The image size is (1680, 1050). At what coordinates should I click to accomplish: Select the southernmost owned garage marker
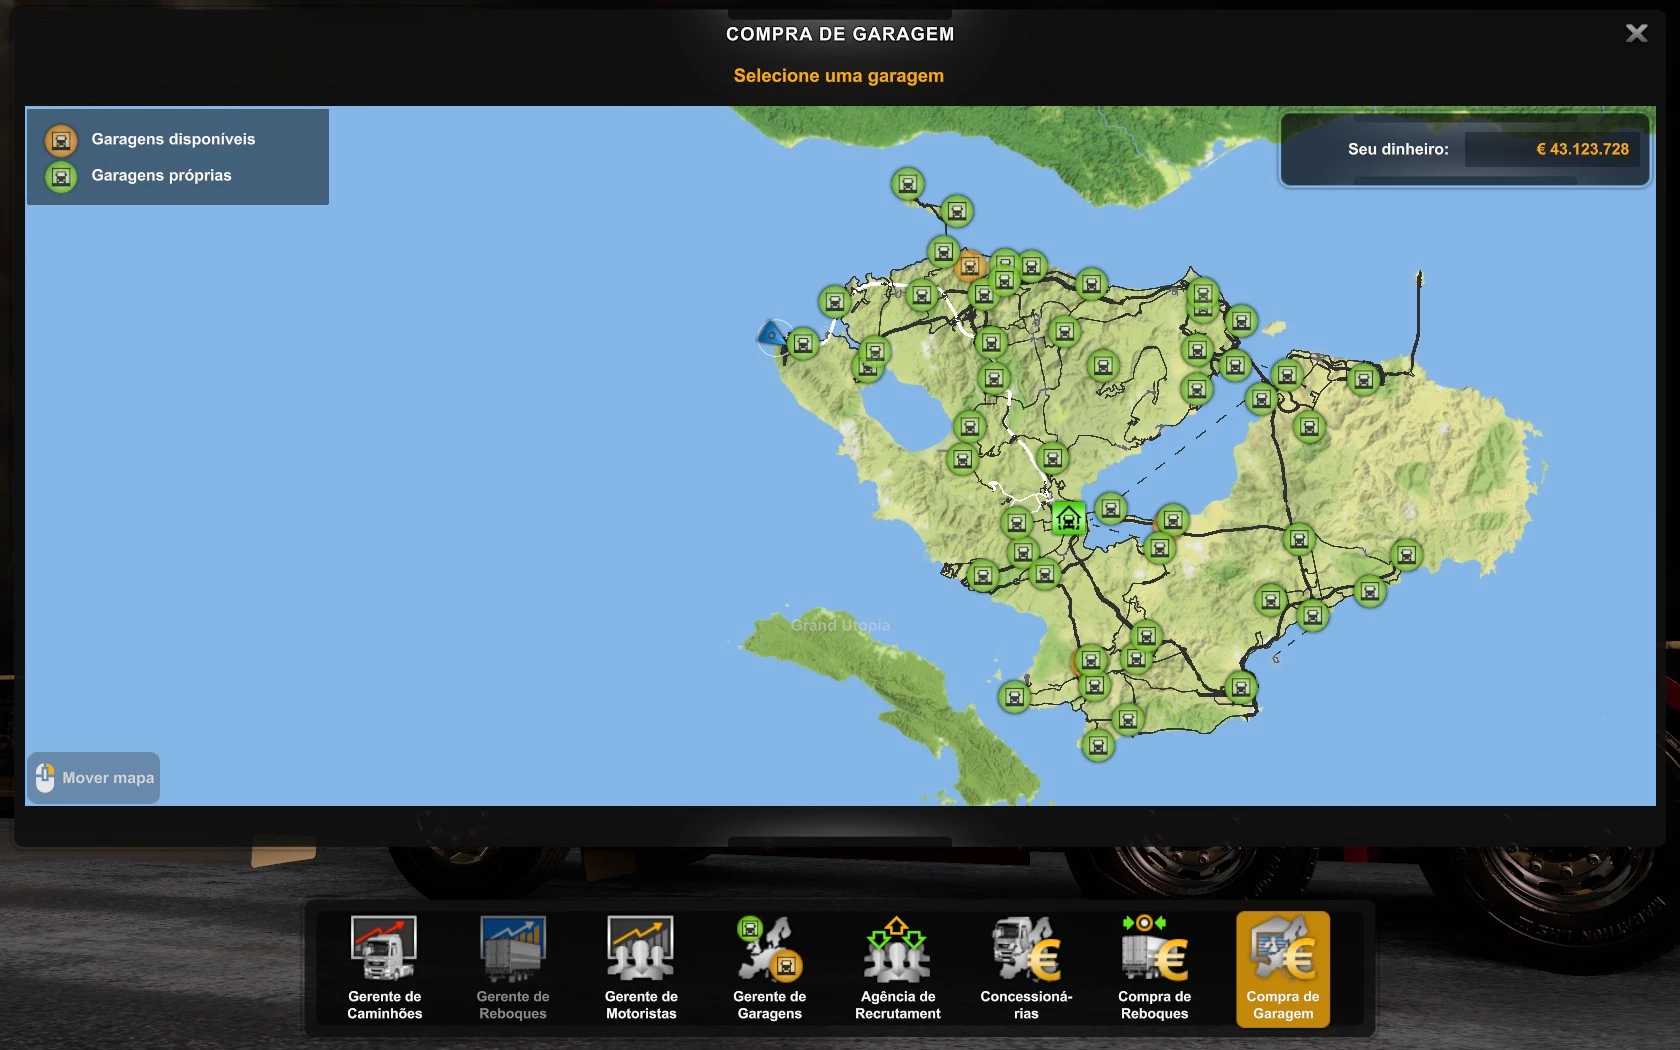tap(1097, 745)
